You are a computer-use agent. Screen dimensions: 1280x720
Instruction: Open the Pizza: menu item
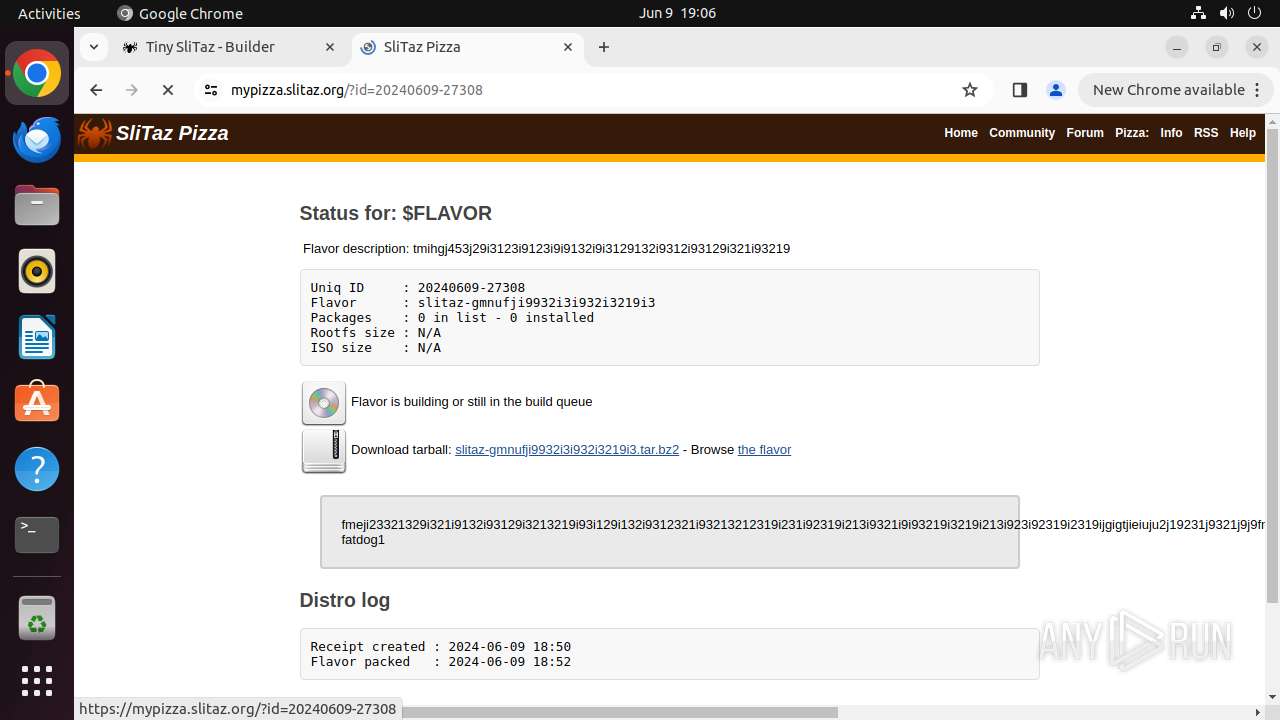1132,133
